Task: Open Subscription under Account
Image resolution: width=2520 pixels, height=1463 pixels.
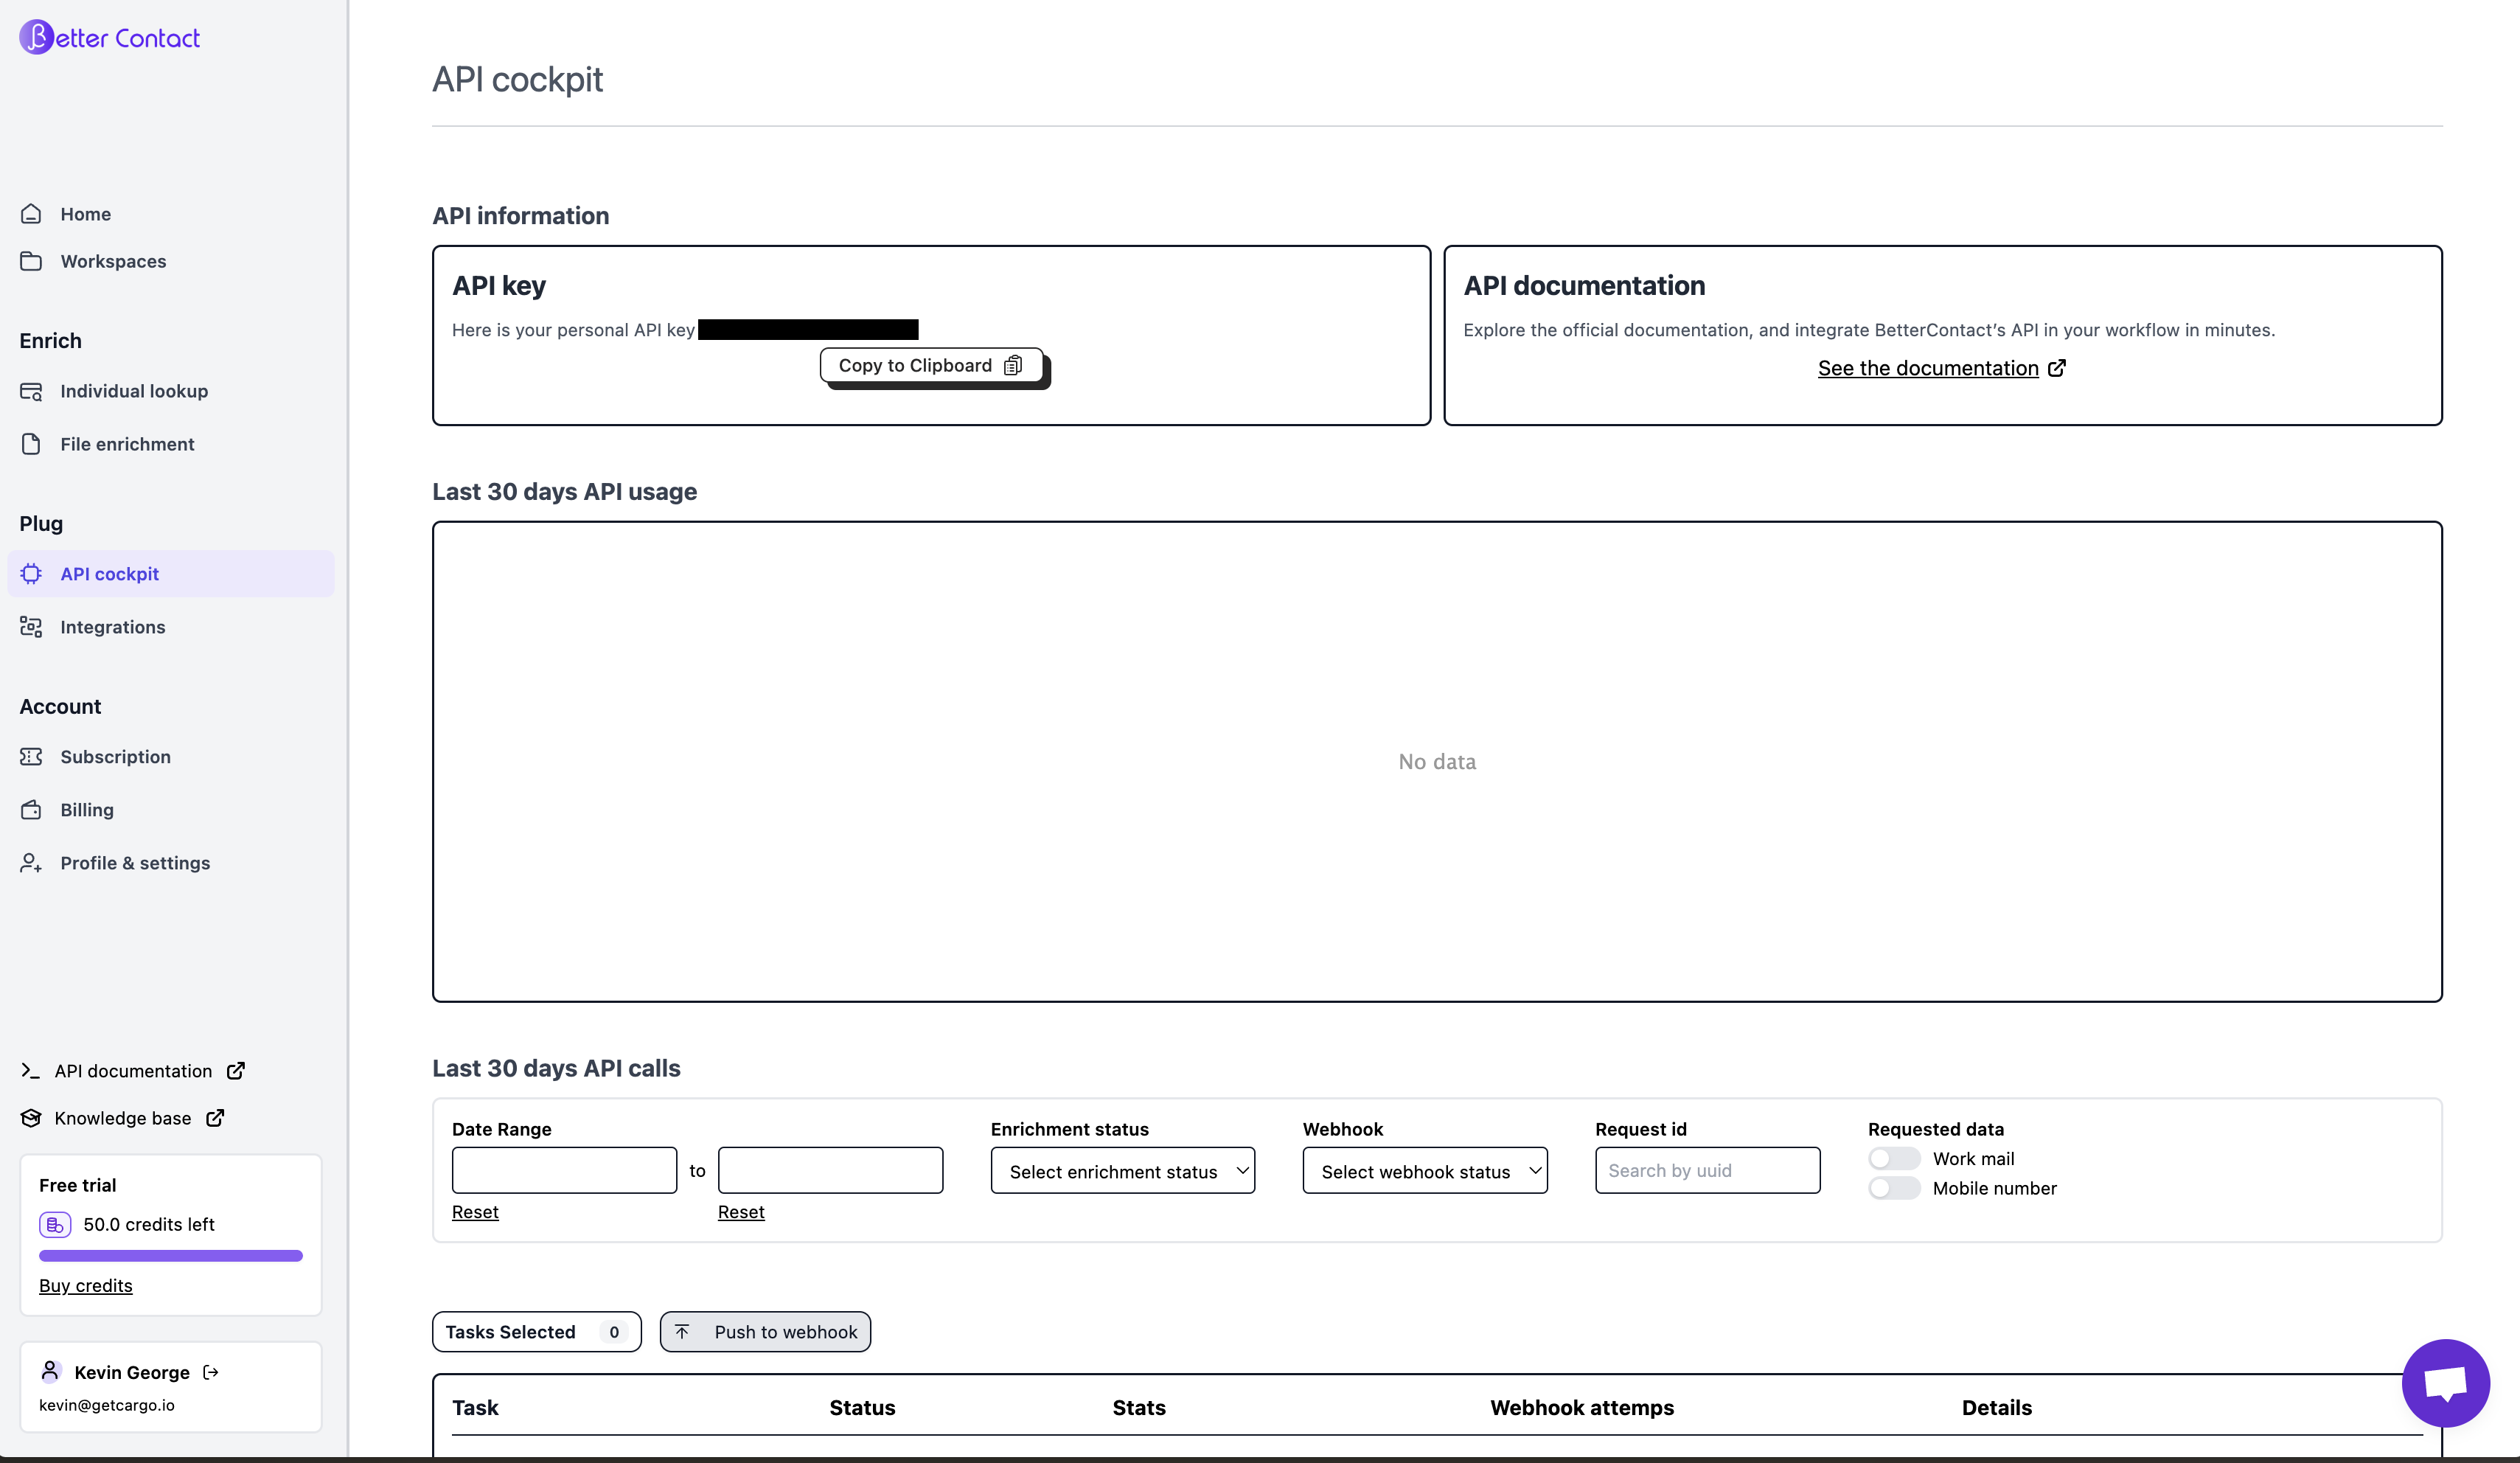Action: (x=171, y=757)
